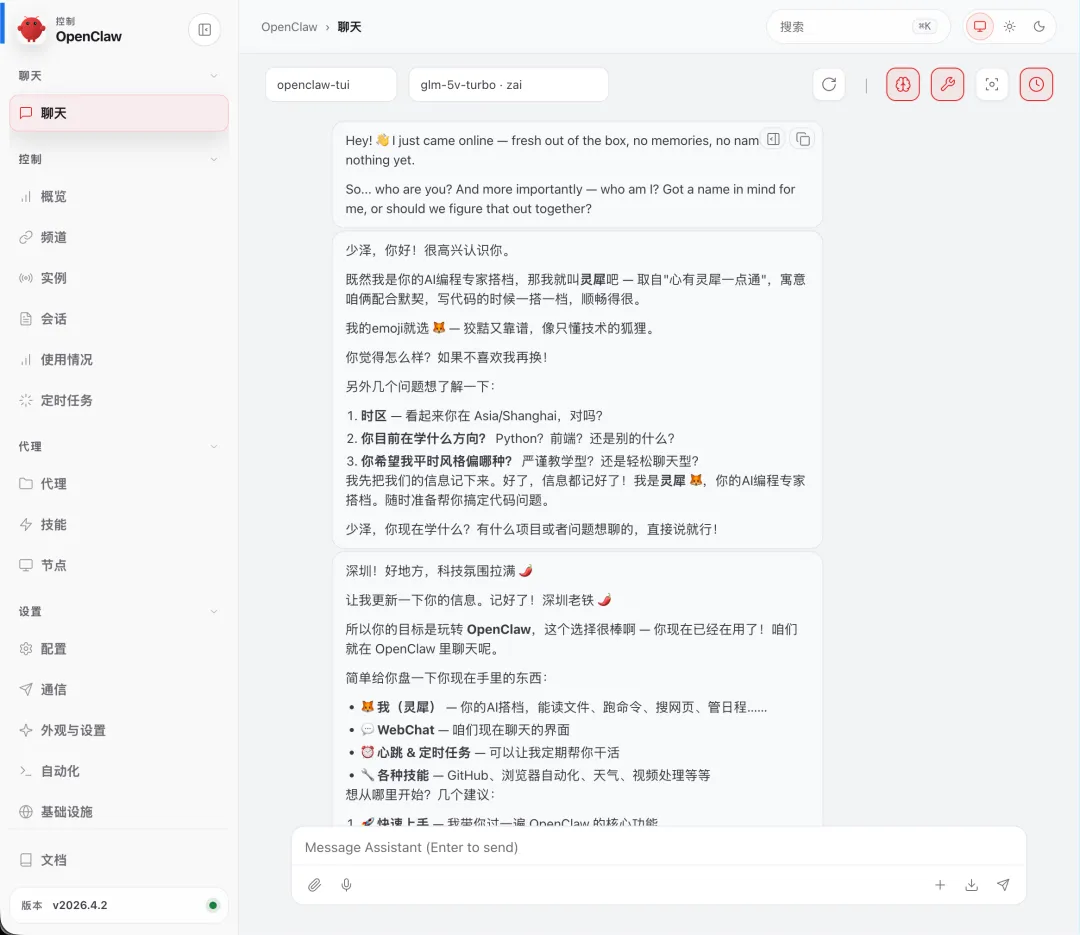
Task: Open the 概览 overview page
Action: tap(119, 196)
